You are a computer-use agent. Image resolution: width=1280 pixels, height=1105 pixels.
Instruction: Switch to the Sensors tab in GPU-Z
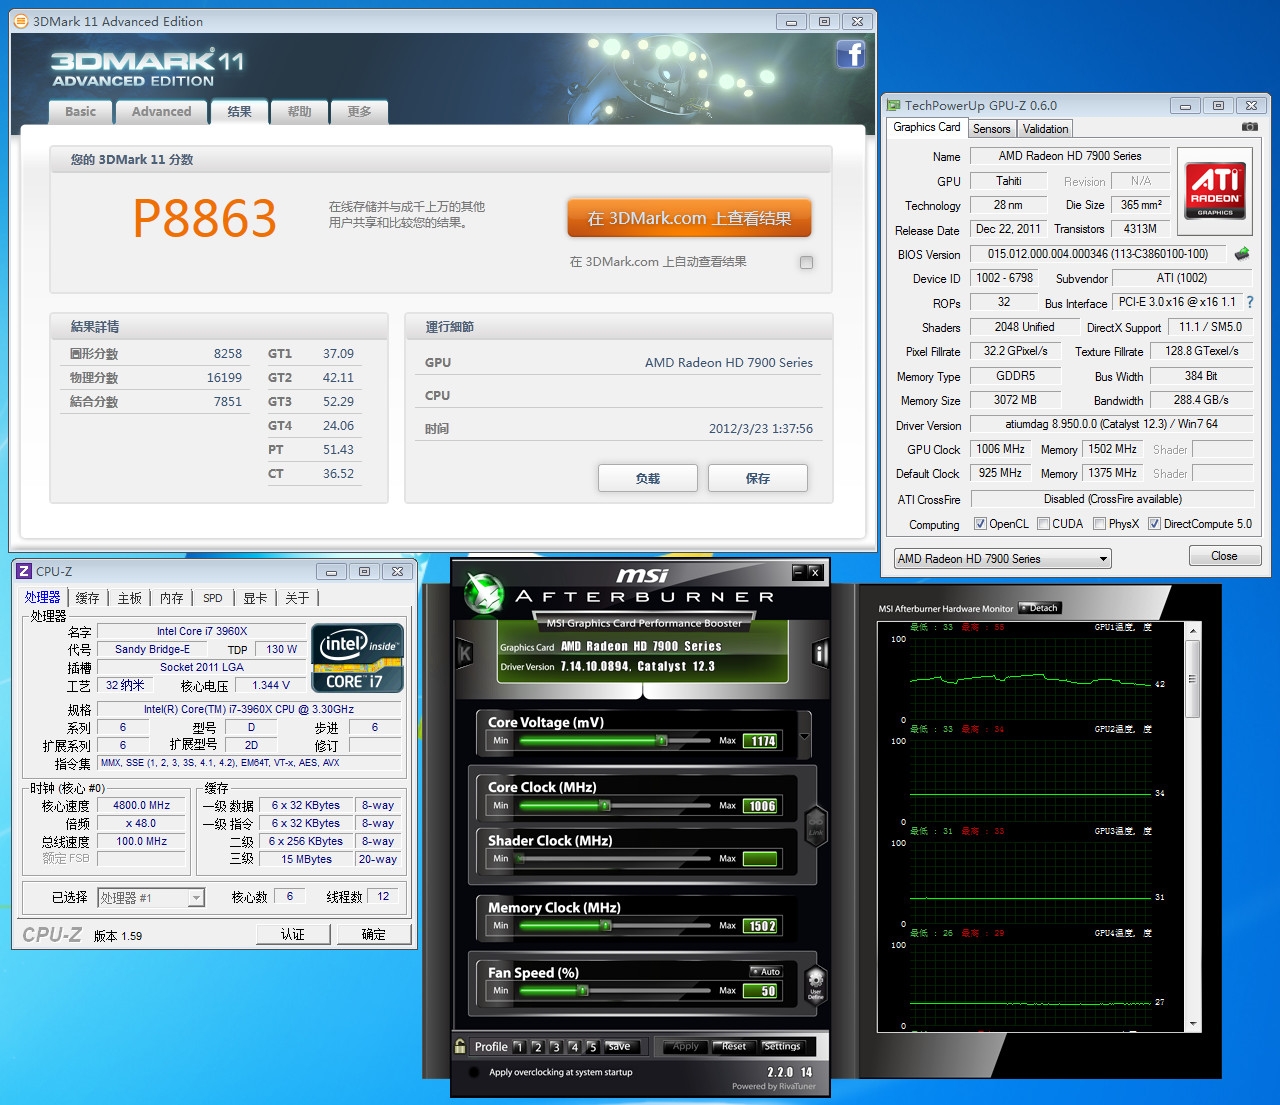coord(991,129)
